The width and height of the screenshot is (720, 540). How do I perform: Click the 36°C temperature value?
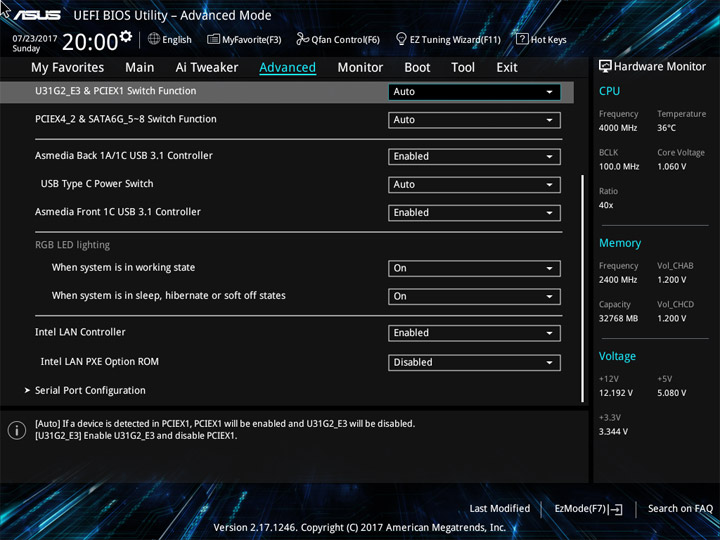coord(666,128)
